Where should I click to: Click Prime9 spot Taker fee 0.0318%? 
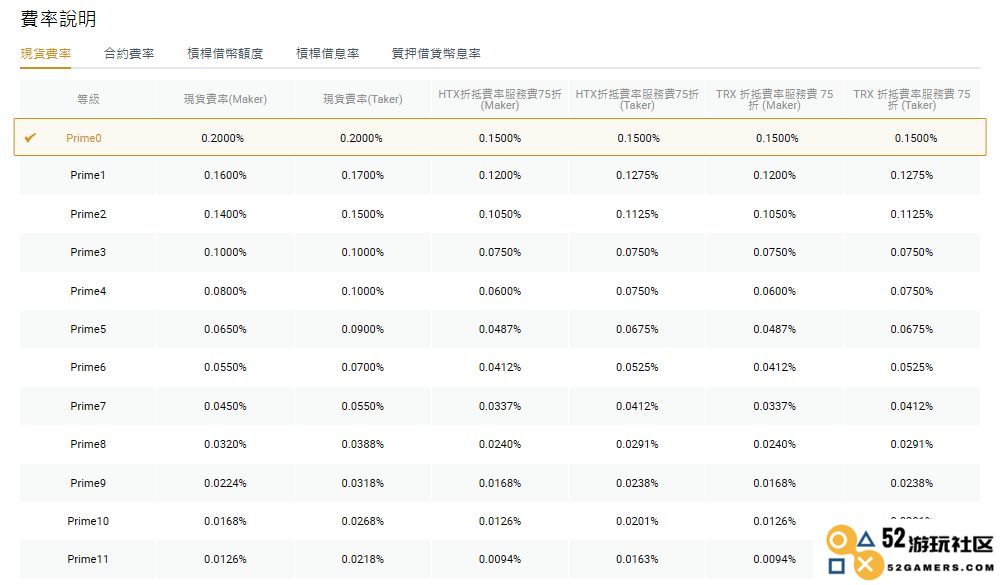(363, 483)
